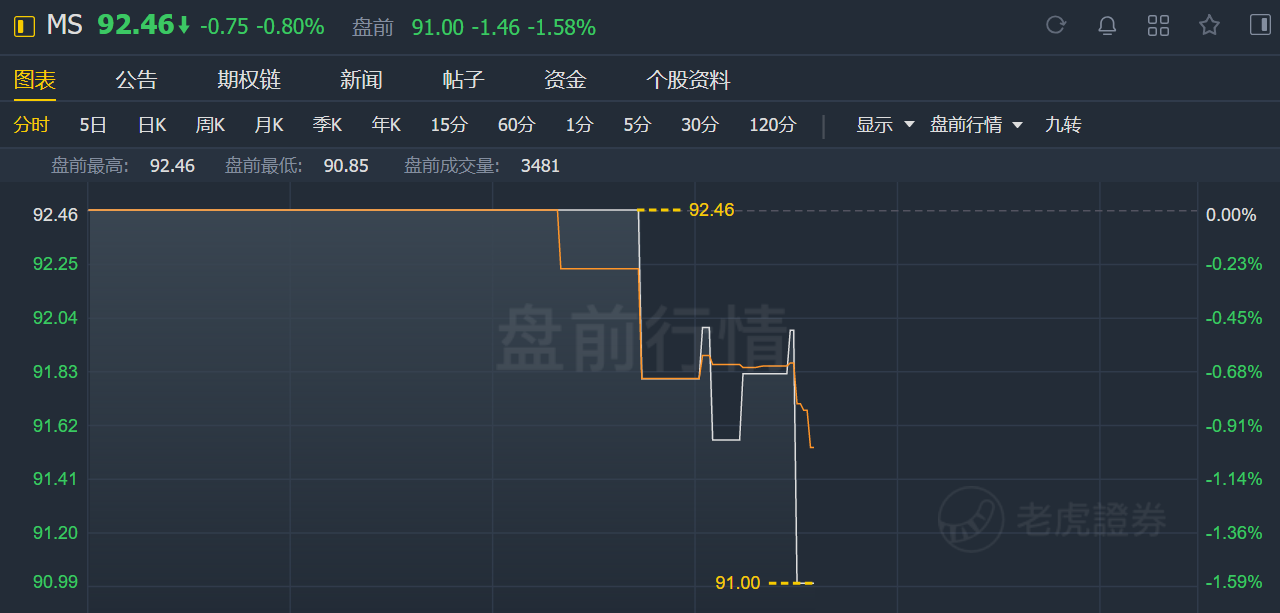
Task: Toggle the 九转 indicator
Action: point(1063,125)
